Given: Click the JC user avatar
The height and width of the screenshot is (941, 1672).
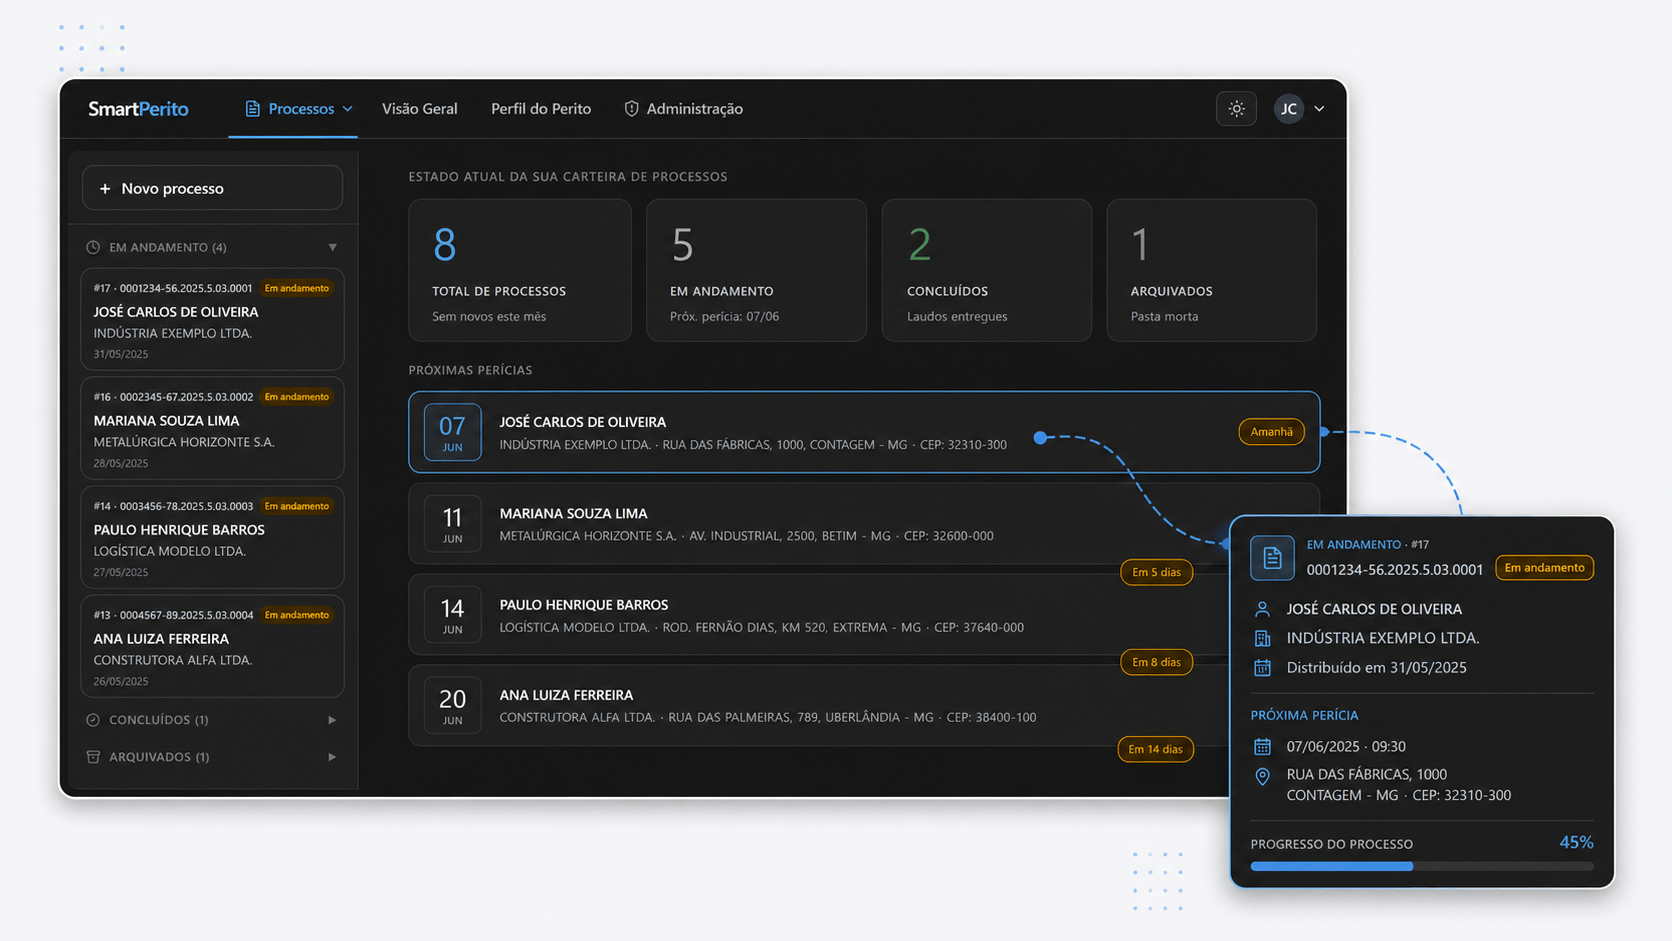Looking at the screenshot, I should click(1288, 109).
